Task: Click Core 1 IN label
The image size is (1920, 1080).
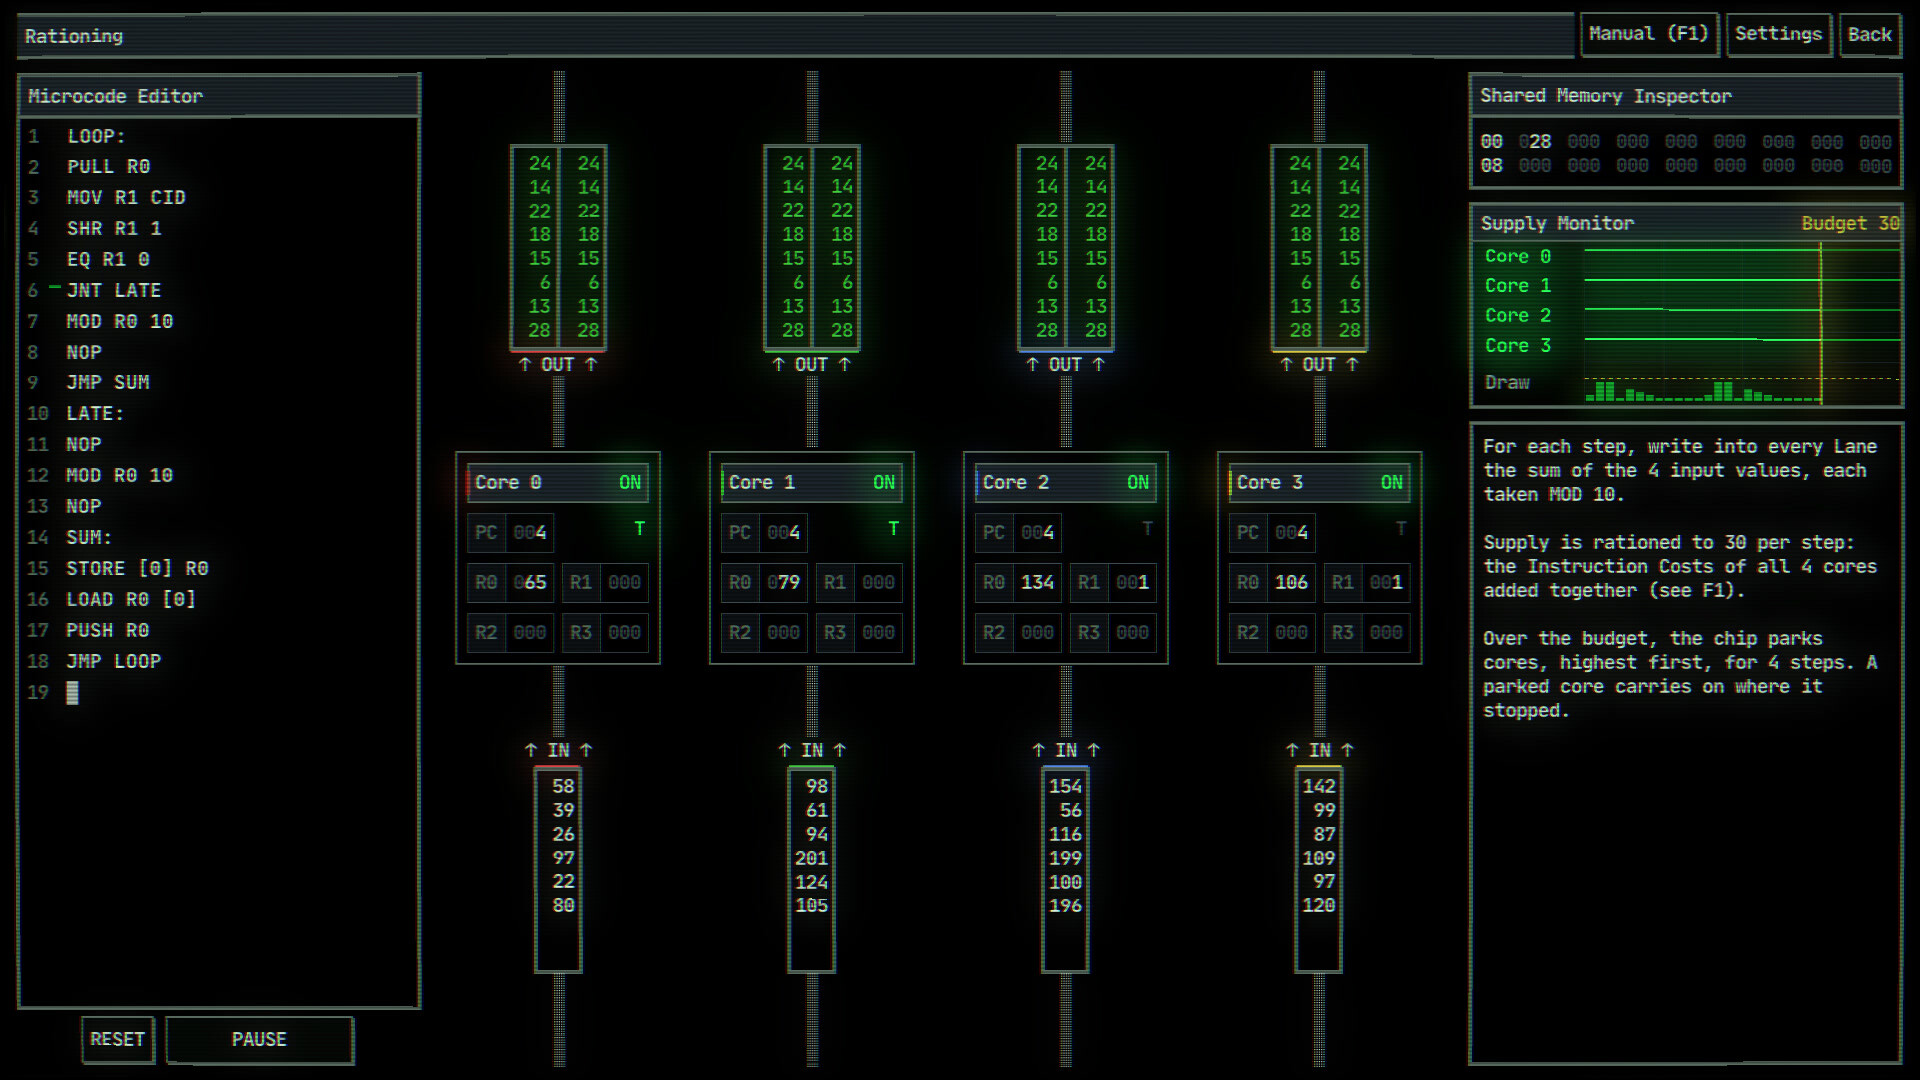Action: point(812,751)
